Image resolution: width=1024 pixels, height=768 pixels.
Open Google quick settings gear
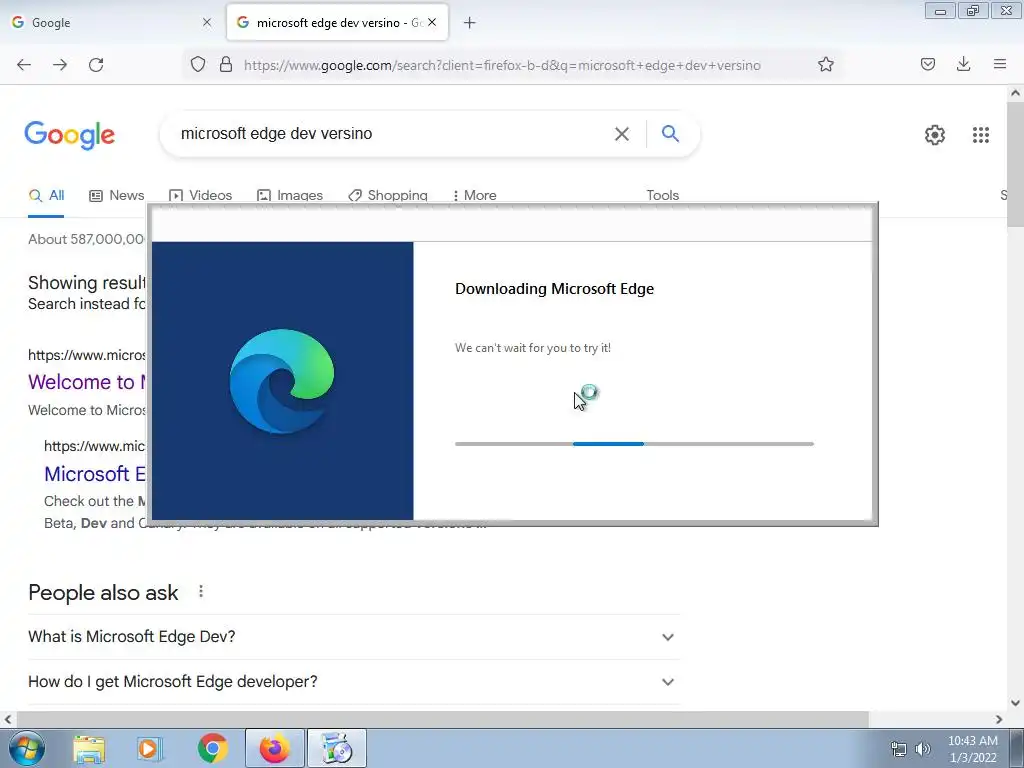tap(935, 135)
